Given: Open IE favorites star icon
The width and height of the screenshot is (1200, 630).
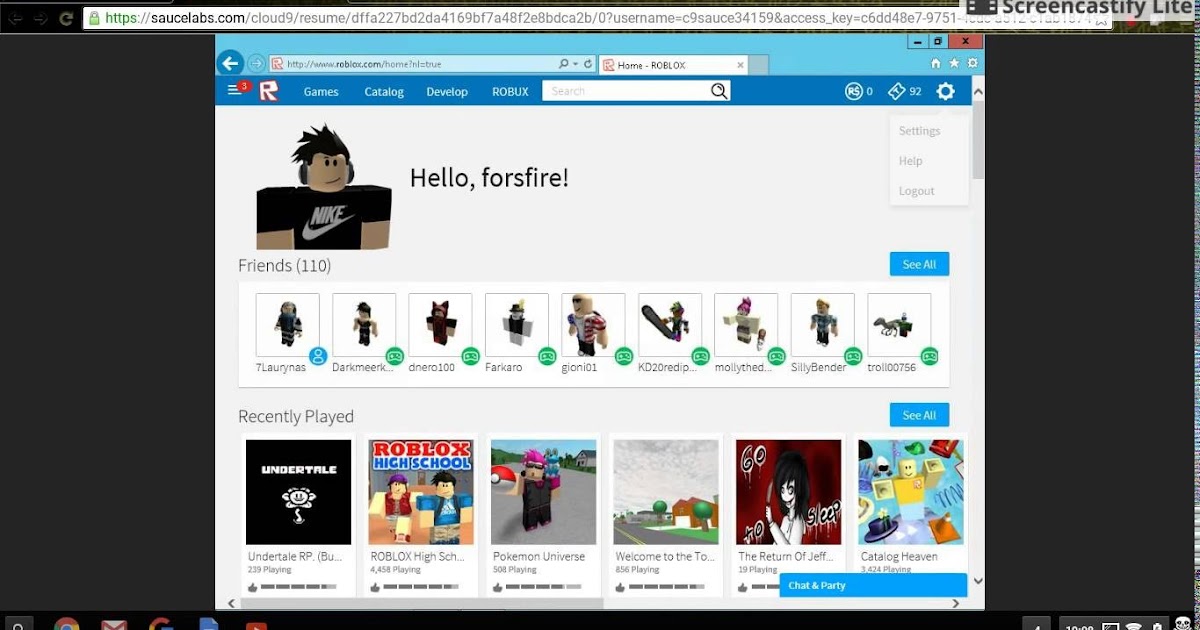Looking at the screenshot, I should tap(954, 63).
